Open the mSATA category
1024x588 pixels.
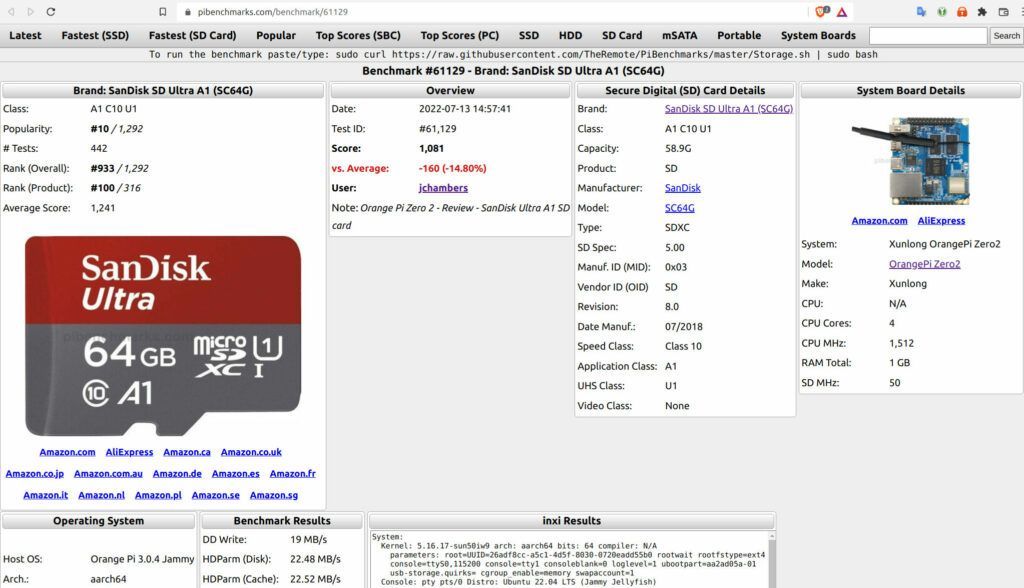[x=680, y=35]
